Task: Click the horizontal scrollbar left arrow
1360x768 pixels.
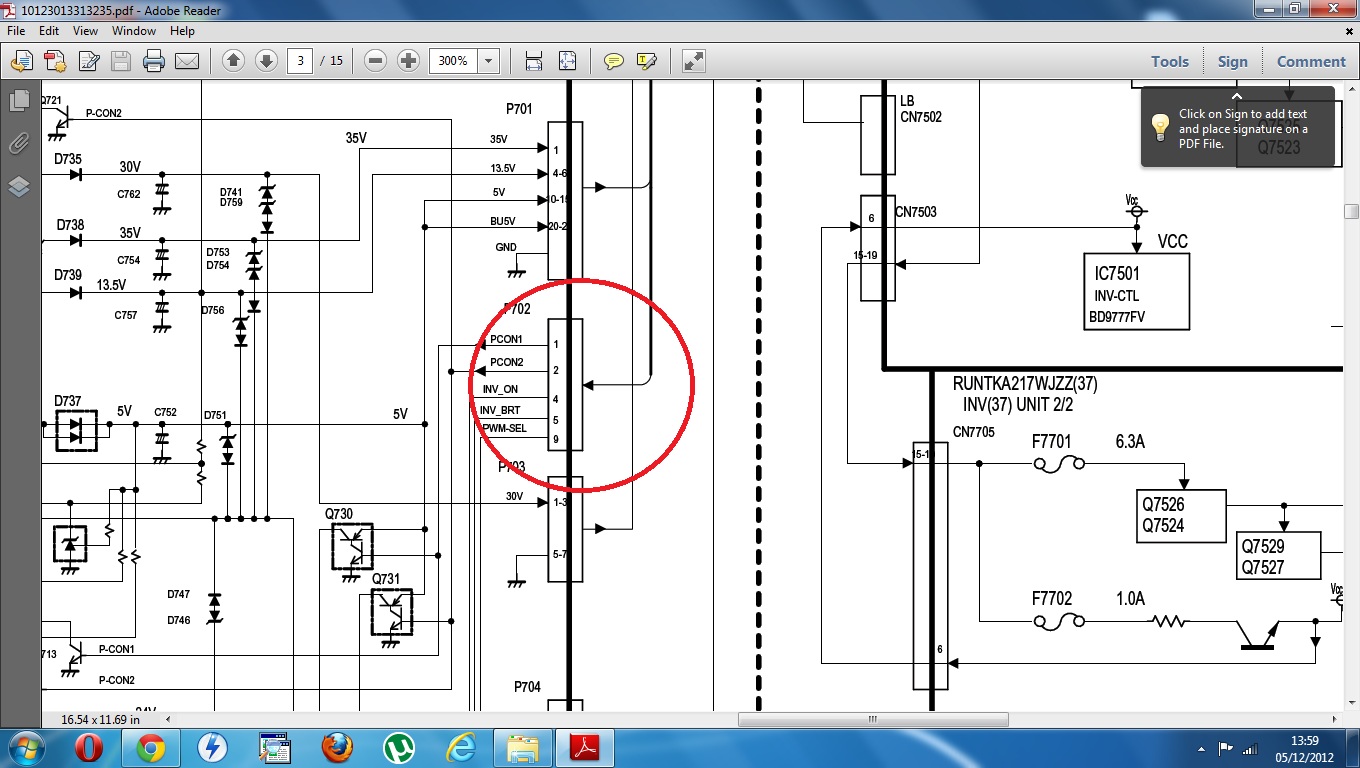Action: [x=168, y=719]
